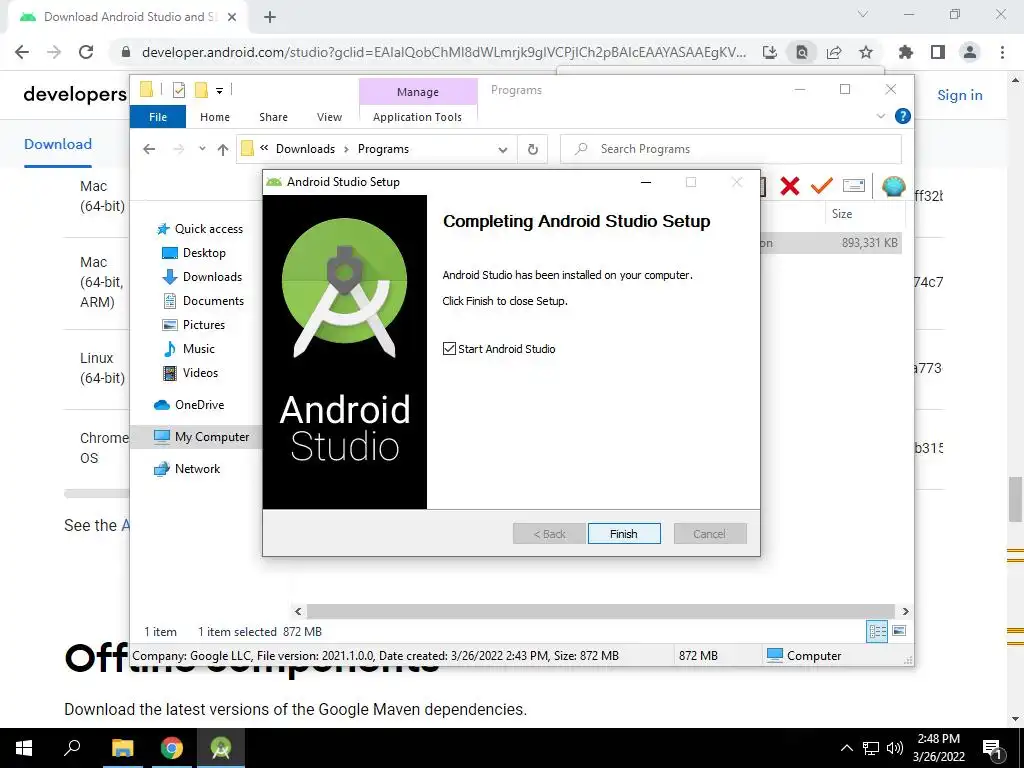This screenshot has width=1024, height=768.
Task: Select the Manage contextual tab
Action: point(418,92)
